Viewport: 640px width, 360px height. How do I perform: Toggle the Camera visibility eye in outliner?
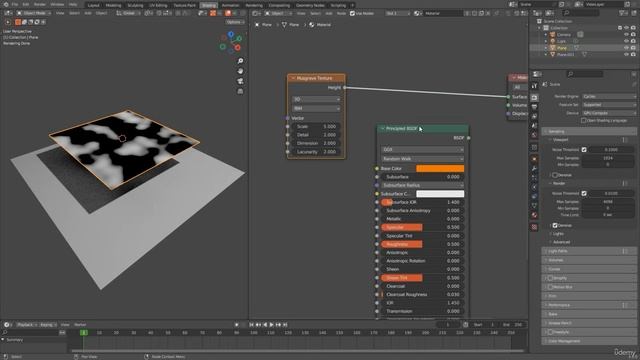[x=626, y=35]
